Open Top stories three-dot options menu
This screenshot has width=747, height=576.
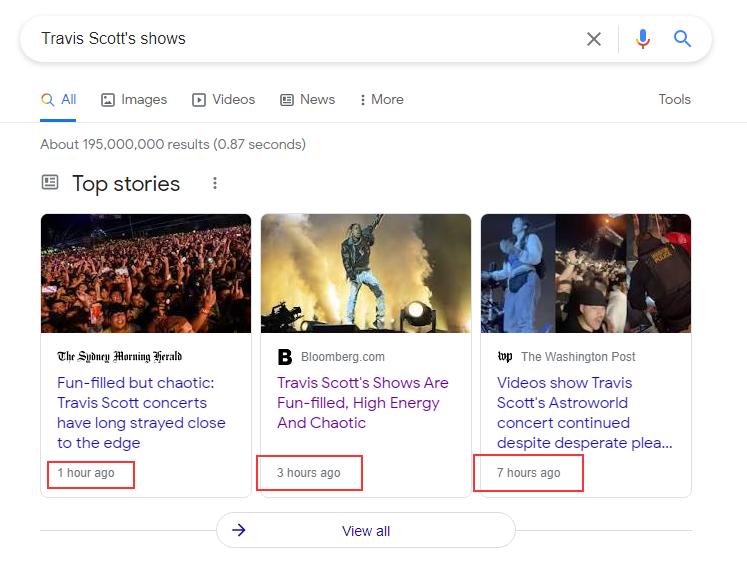[214, 184]
